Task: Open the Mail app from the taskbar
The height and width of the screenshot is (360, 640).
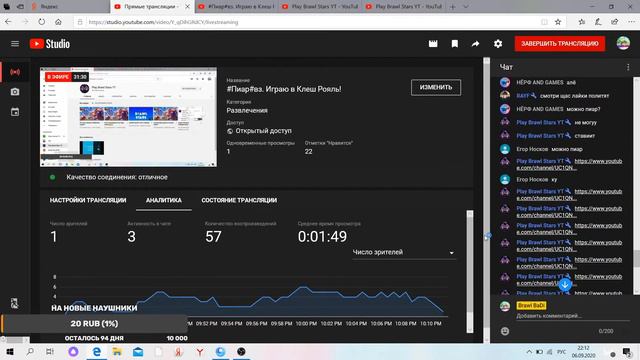Action: [138, 352]
